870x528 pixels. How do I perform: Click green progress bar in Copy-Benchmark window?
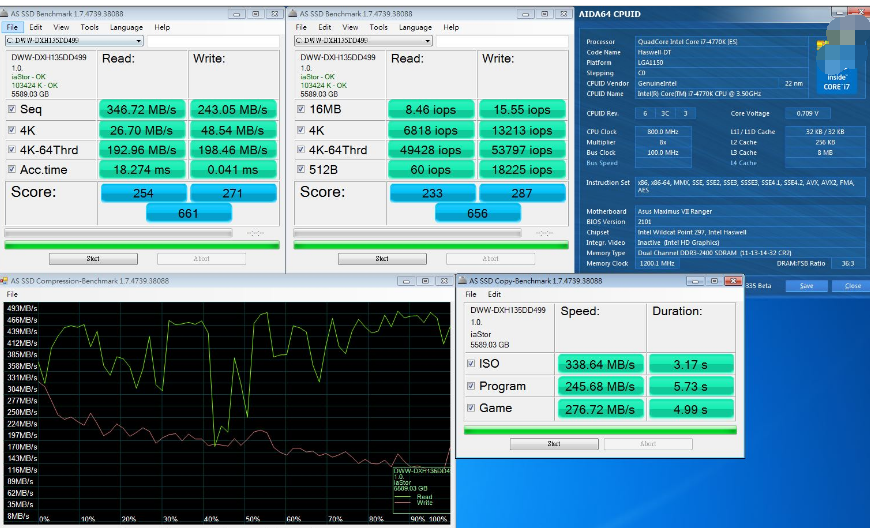point(600,430)
